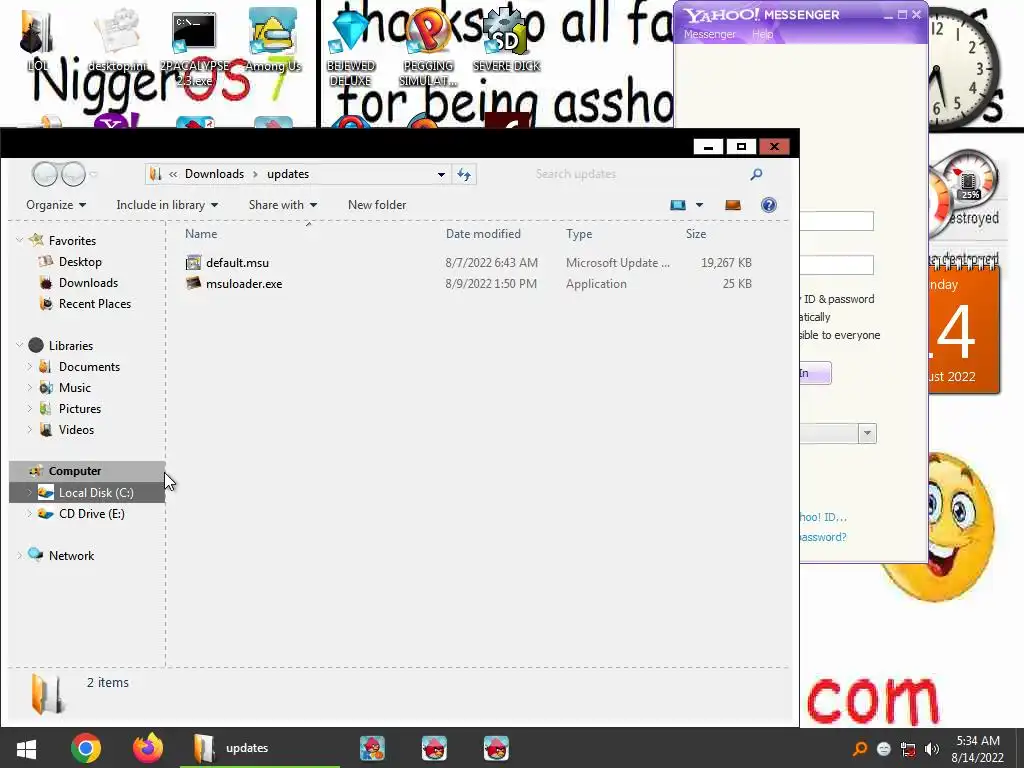
Task: Click the upper login field in Yahoo Messenger
Action: click(x=837, y=221)
